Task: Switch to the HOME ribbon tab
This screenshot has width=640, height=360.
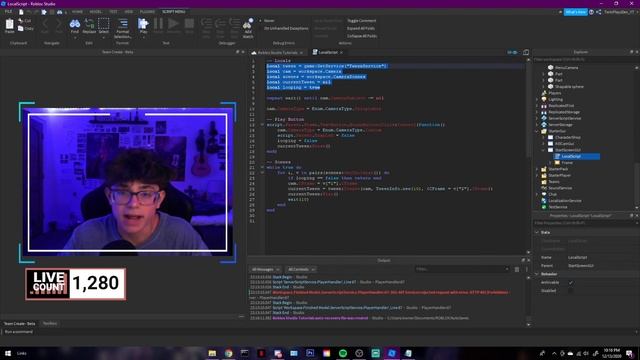Action: tap(77, 12)
